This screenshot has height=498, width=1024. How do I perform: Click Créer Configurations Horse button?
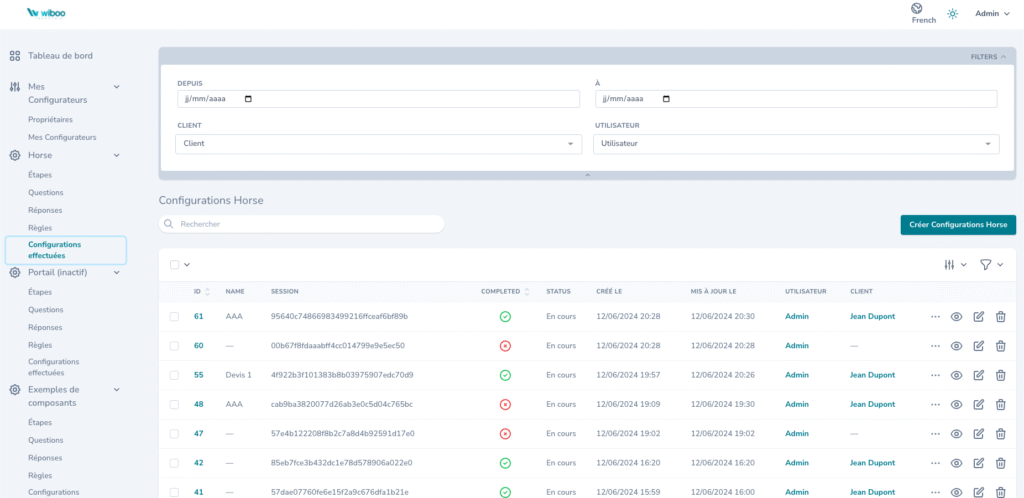[957, 225]
